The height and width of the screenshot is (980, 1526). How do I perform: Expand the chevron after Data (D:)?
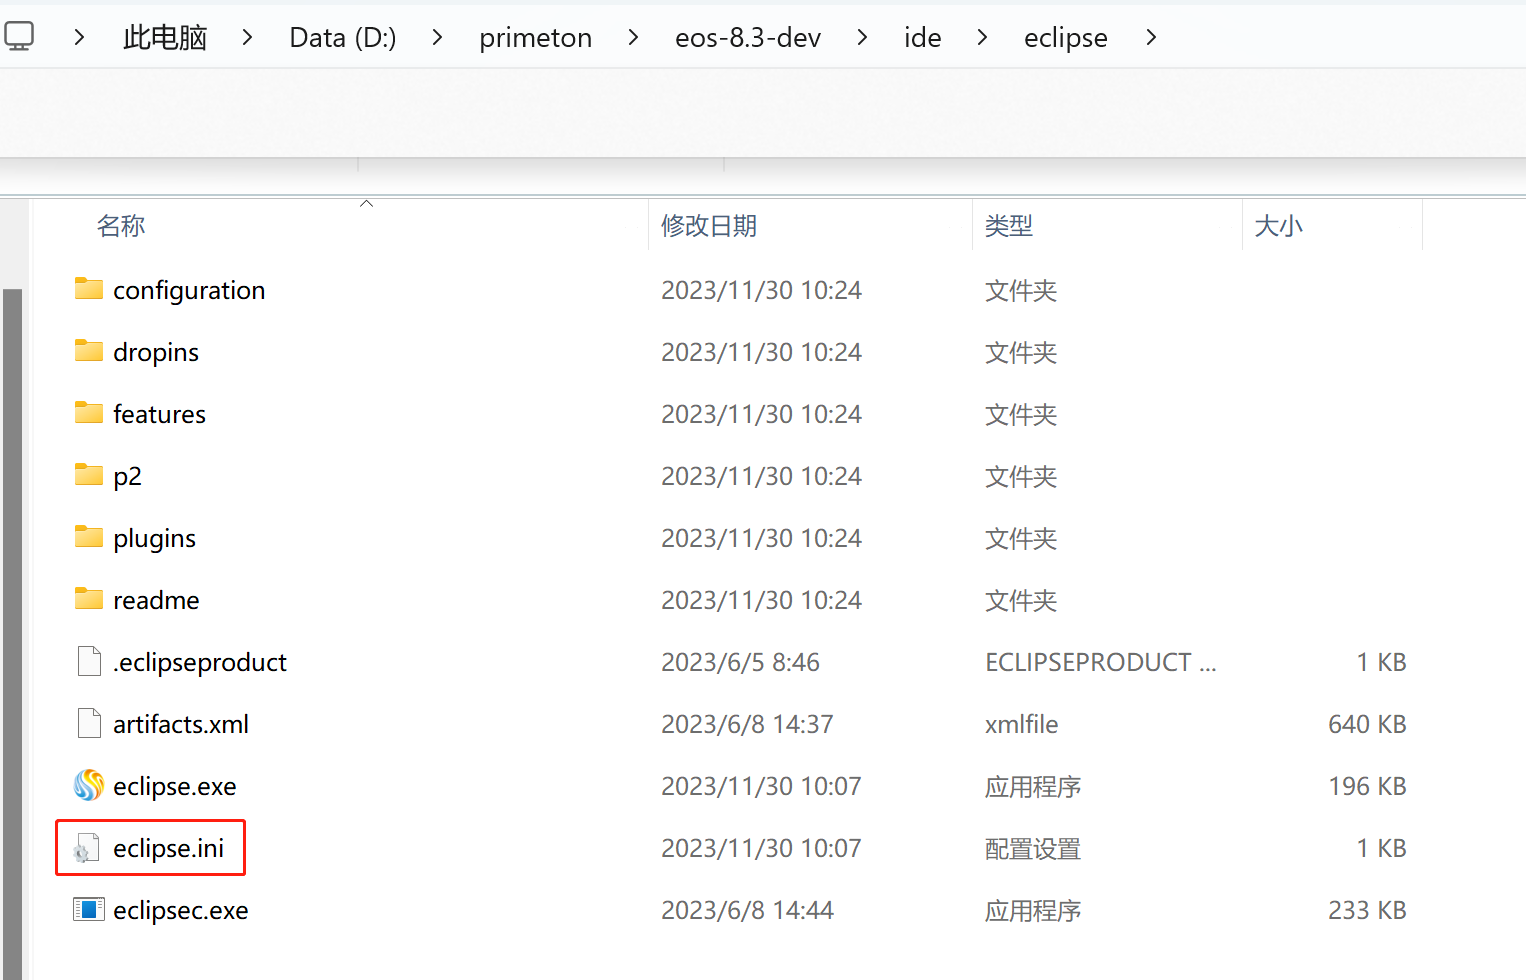437,37
